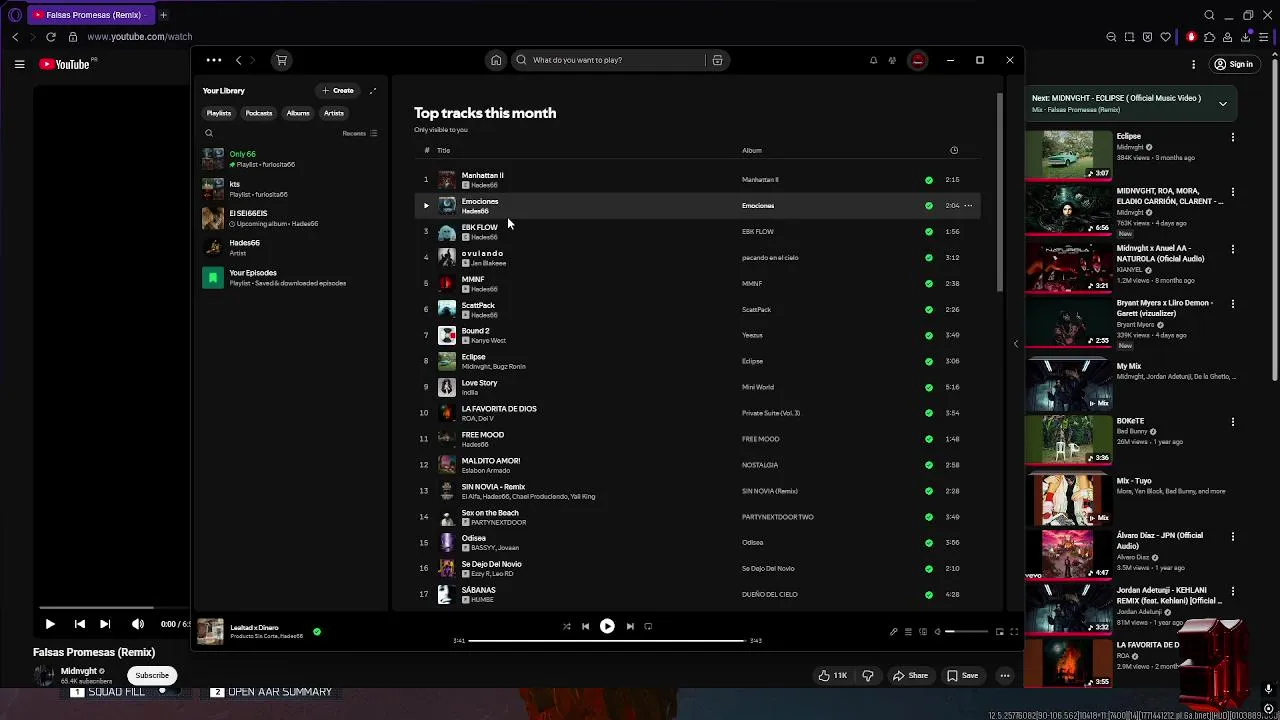Toggle saved checkmark for SÁBANAS

(929, 594)
